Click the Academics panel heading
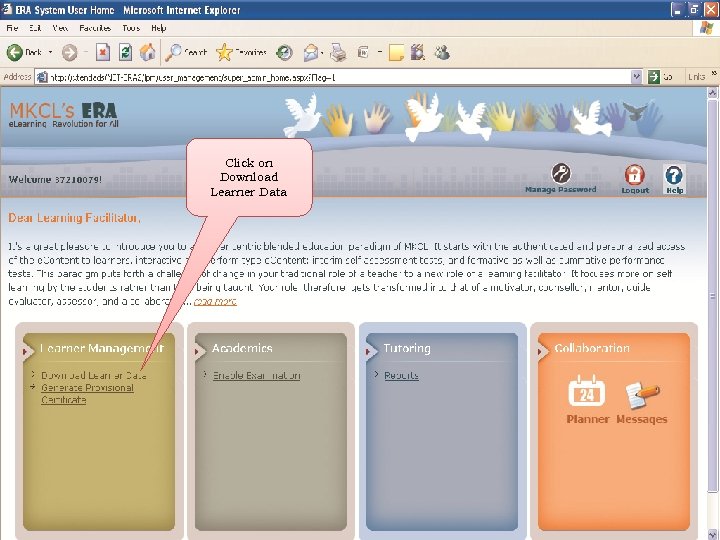The image size is (720, 540). coord(242,348)
